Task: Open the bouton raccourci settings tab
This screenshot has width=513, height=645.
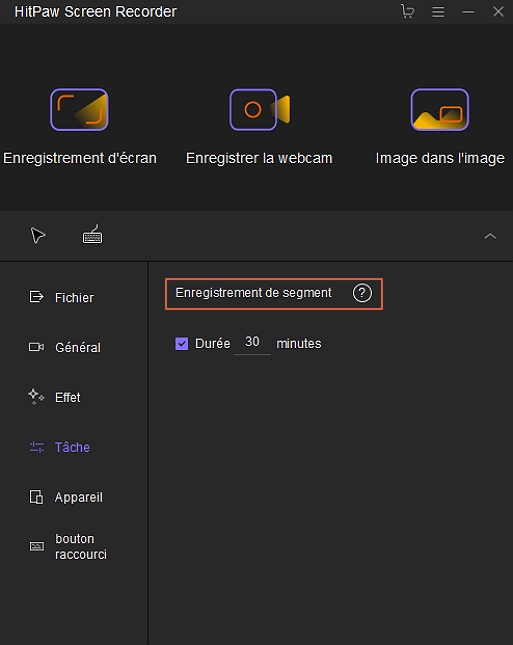Action: point(68,547)
